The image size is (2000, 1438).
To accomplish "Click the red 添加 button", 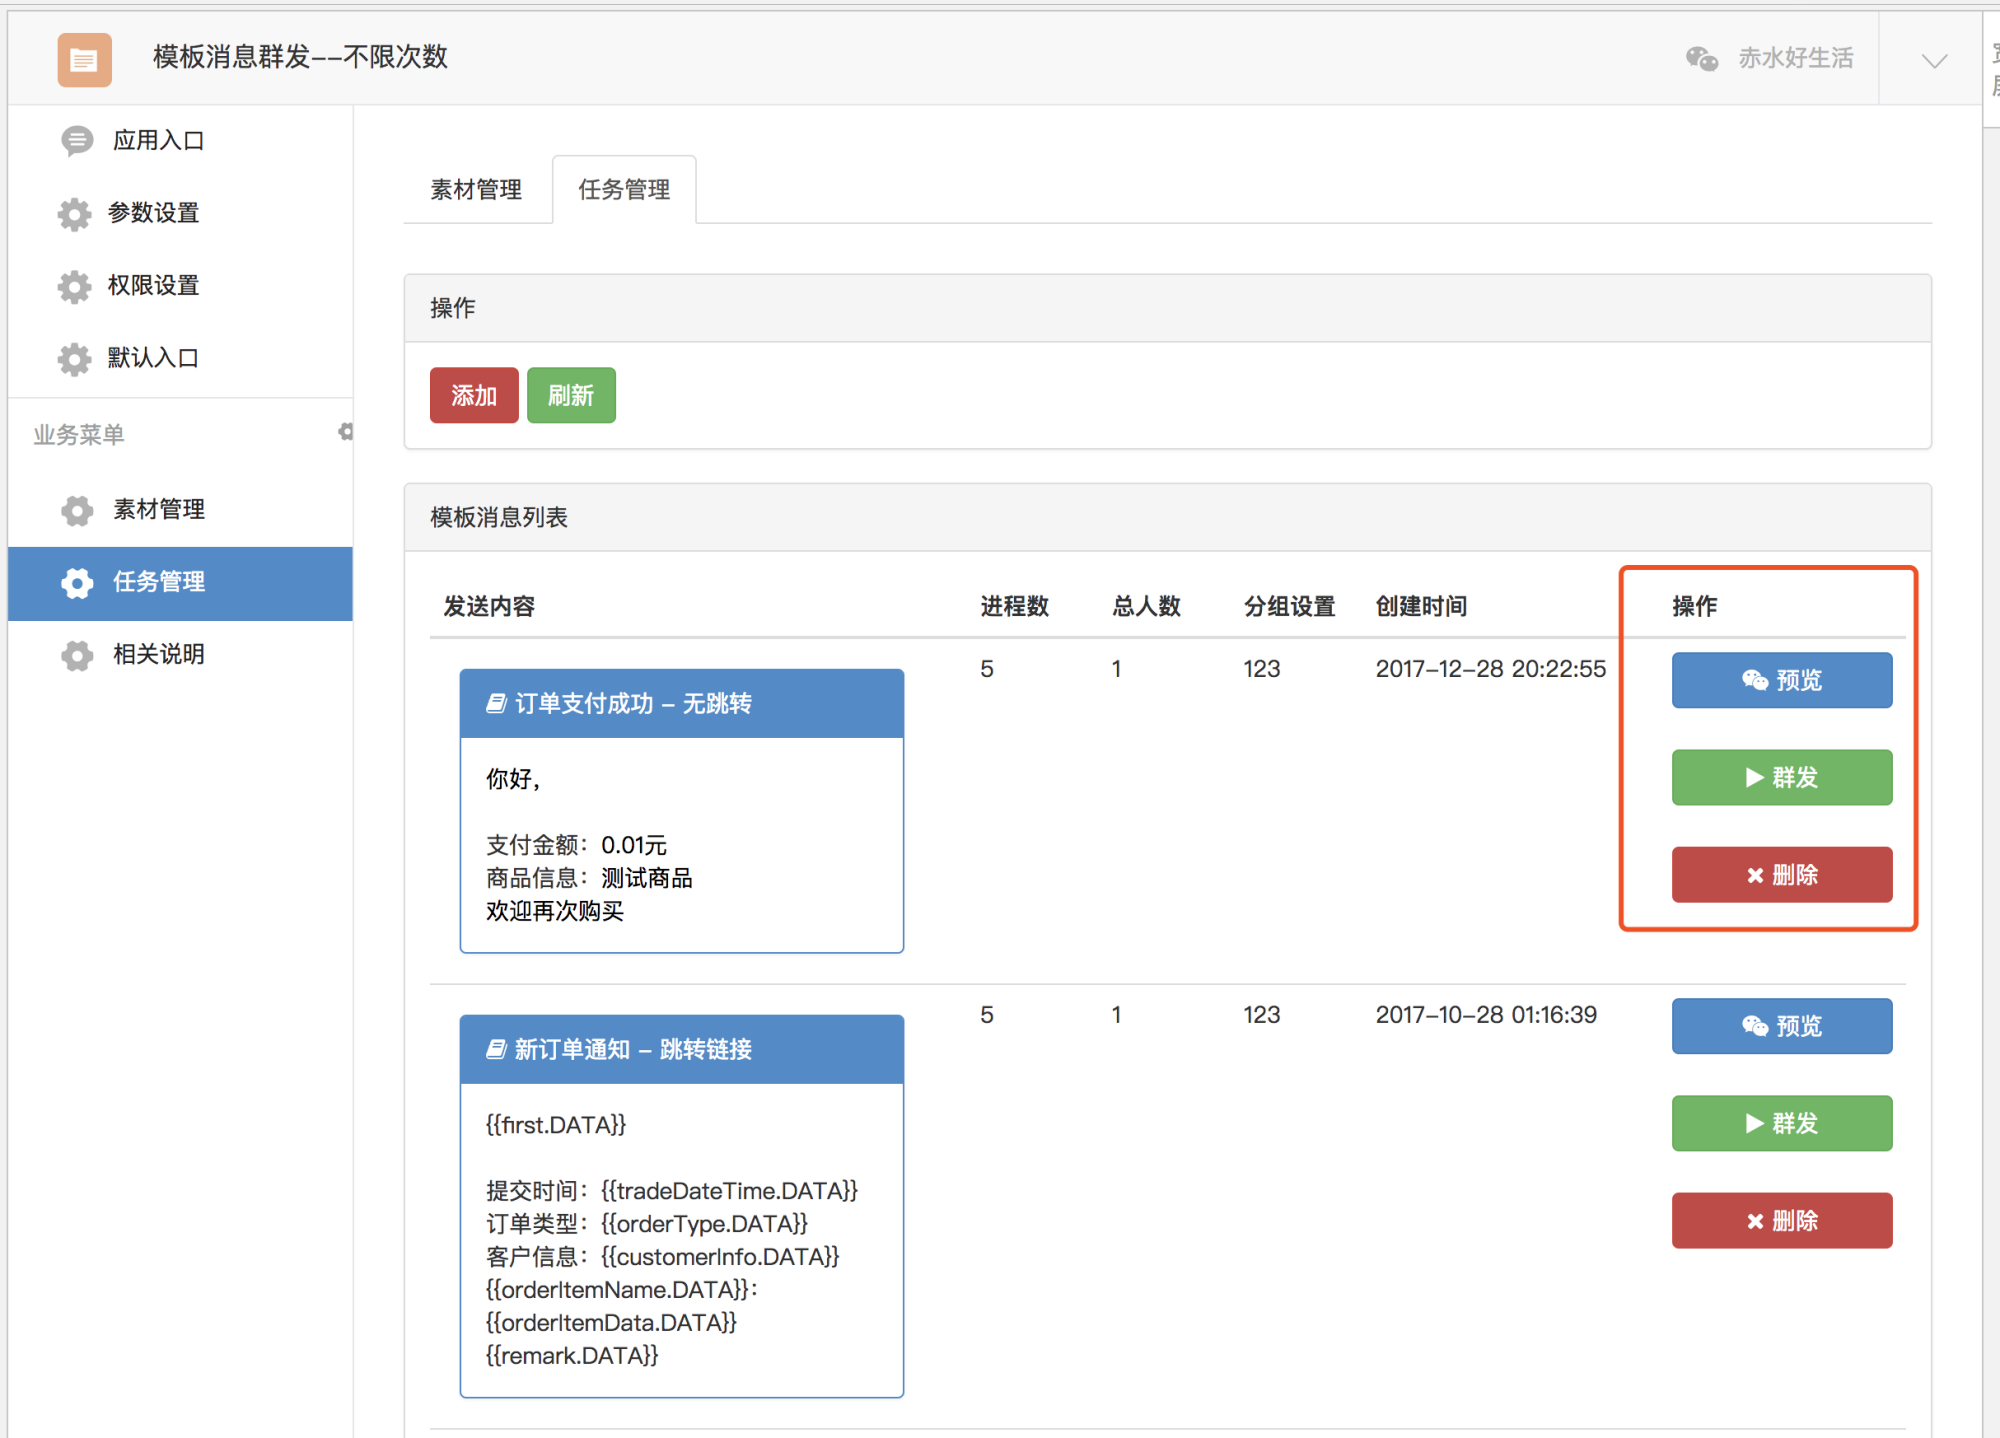I will click(474, 395).
